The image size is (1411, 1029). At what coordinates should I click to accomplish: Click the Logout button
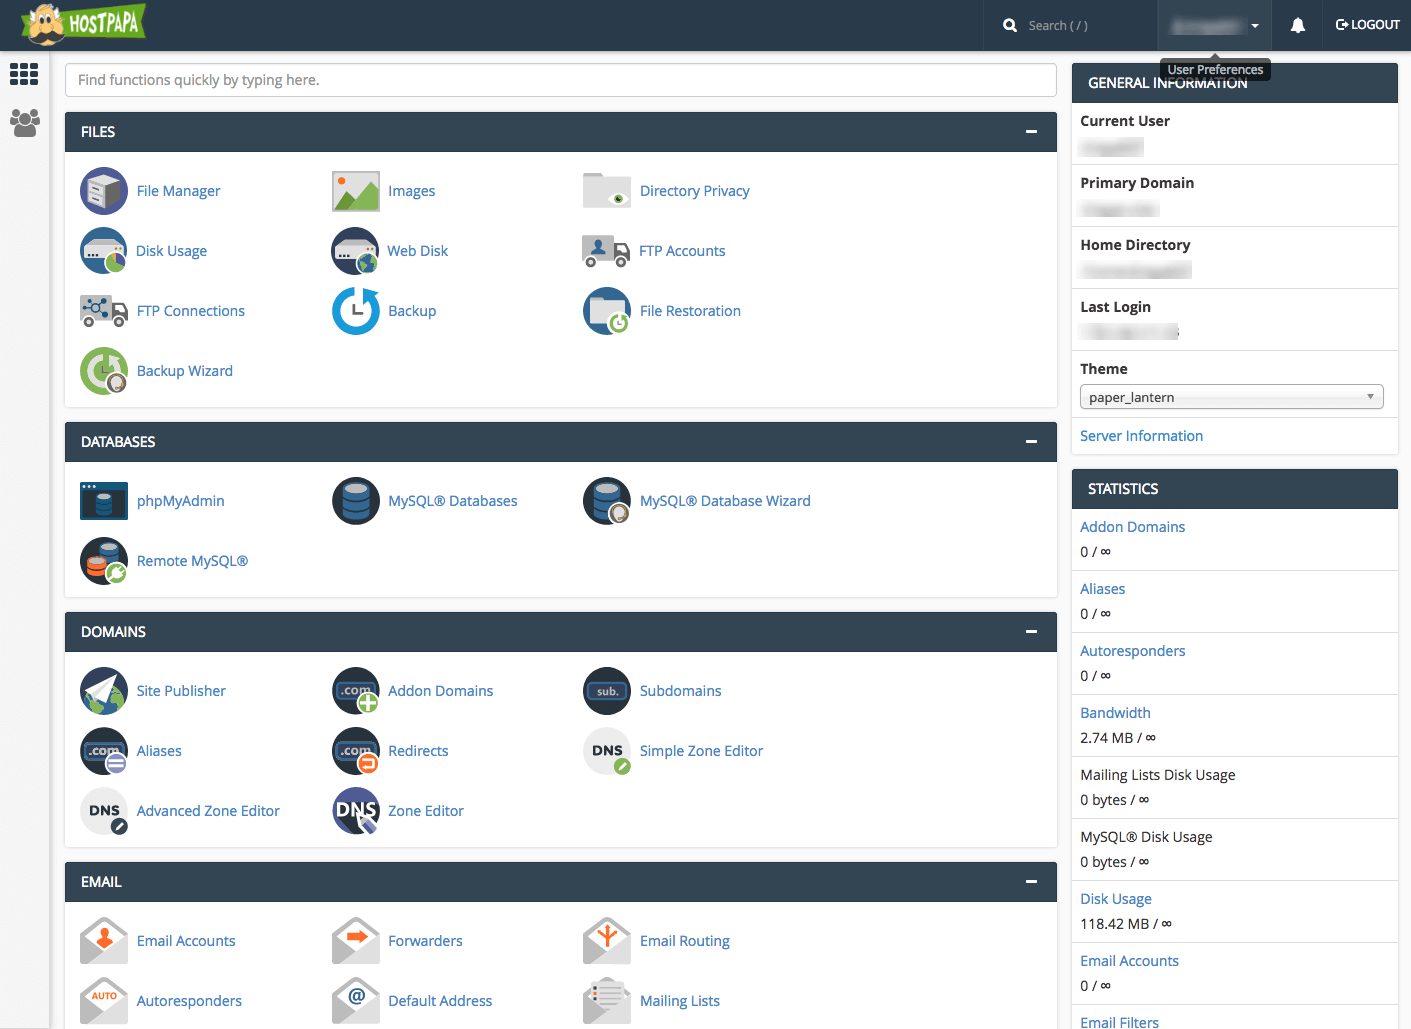[x=1367, y=25]
